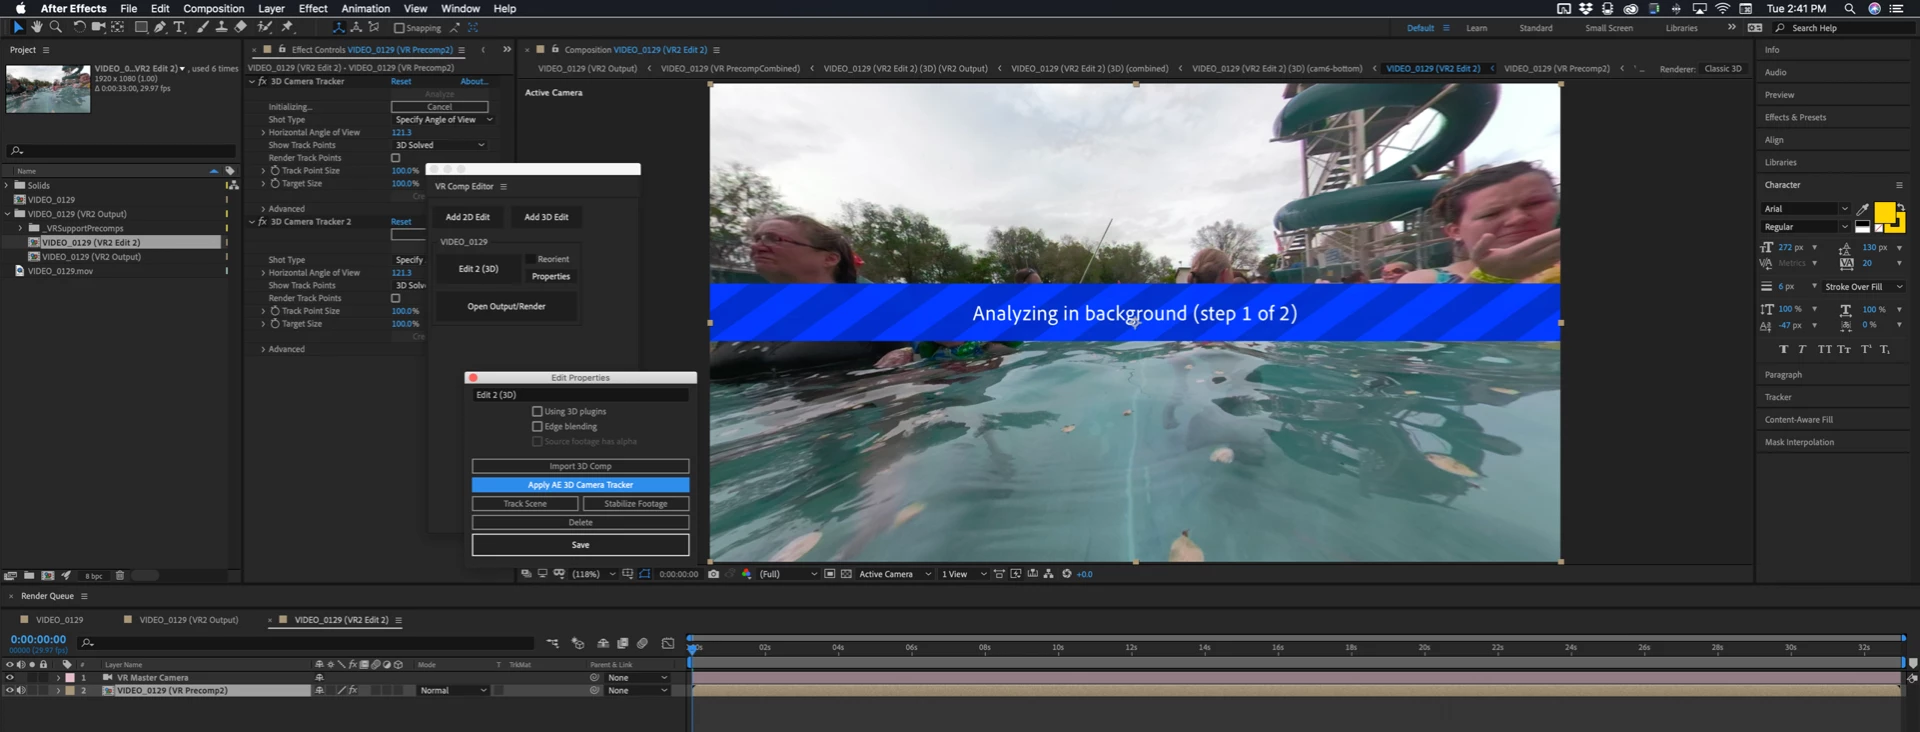Expand the VR Master Camera layer properties

coord(58,677)
